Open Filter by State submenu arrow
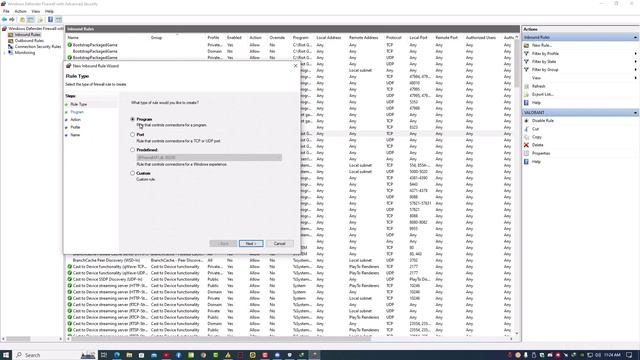640x360 pixels. (x=635, y=62)
